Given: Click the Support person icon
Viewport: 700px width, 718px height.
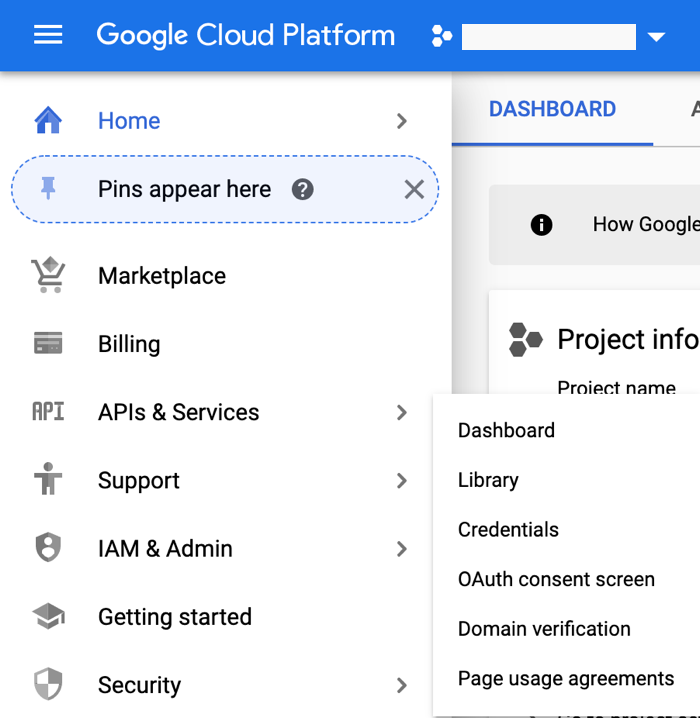Looking at the screenshot, I should (48, 481).
